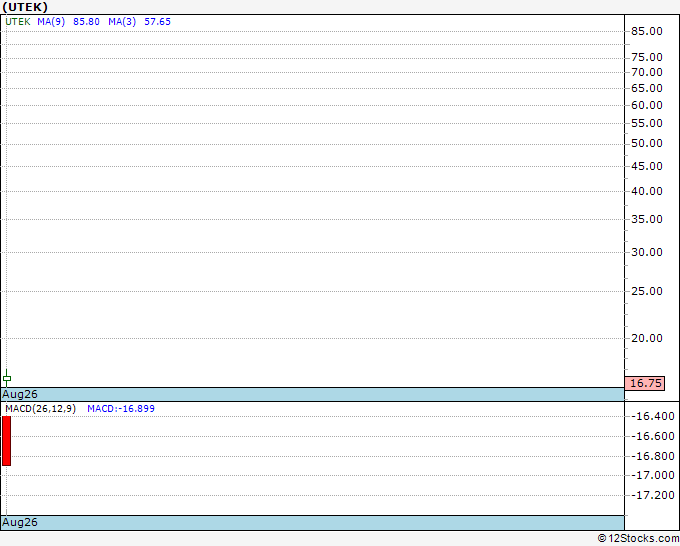Click the 40.00 price axis label

(x=647, y=191)
